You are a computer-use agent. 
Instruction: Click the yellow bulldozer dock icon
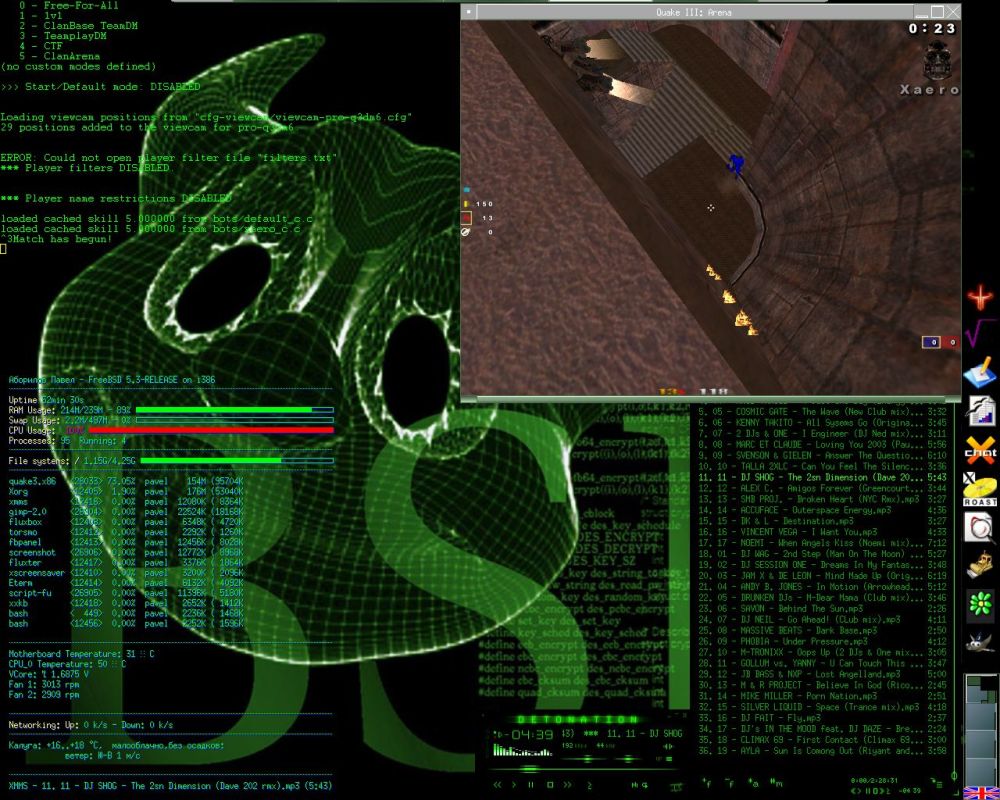[980, 565]
